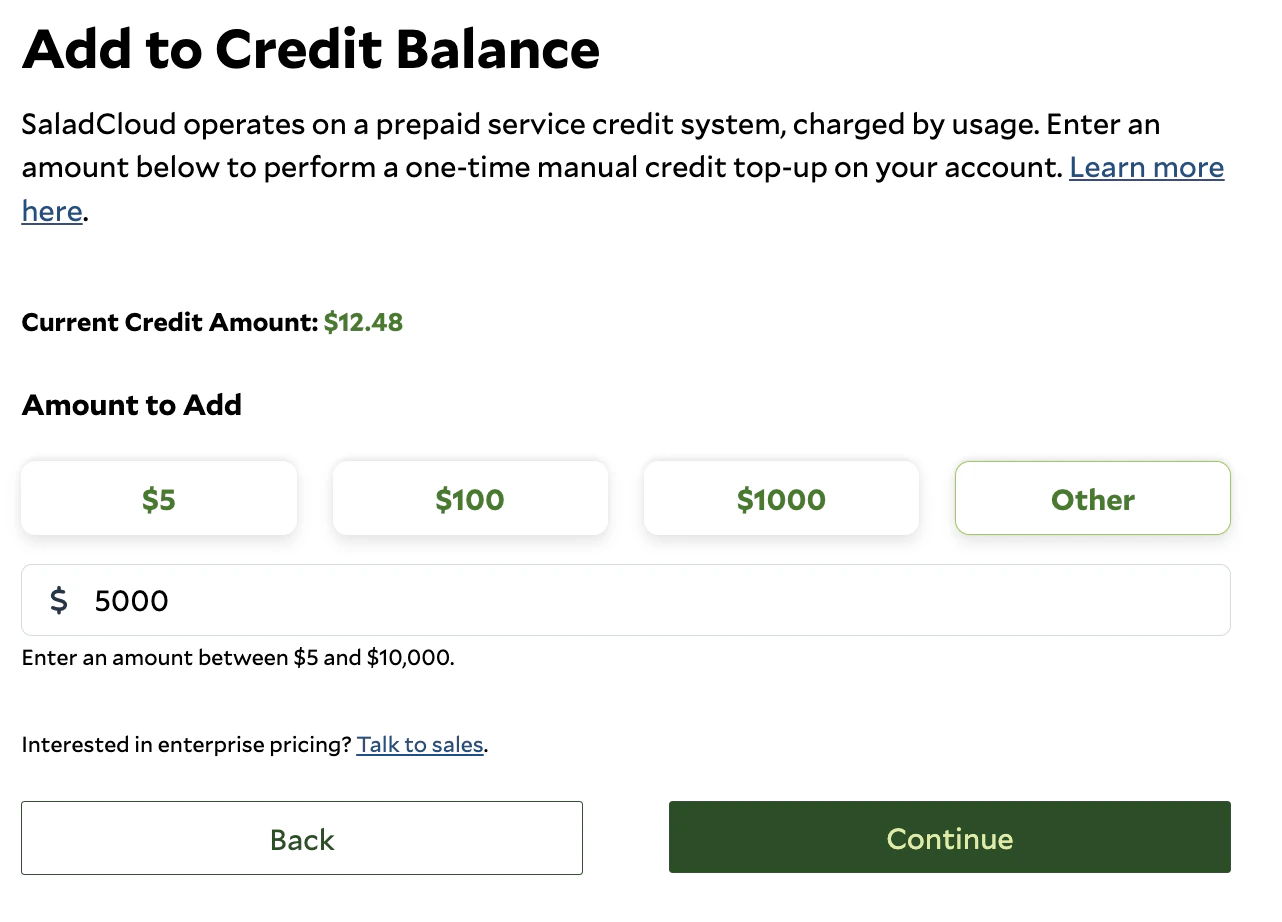Click the Interested in enterprise pricing text
1282x922 pixels.
coord(187,745)
